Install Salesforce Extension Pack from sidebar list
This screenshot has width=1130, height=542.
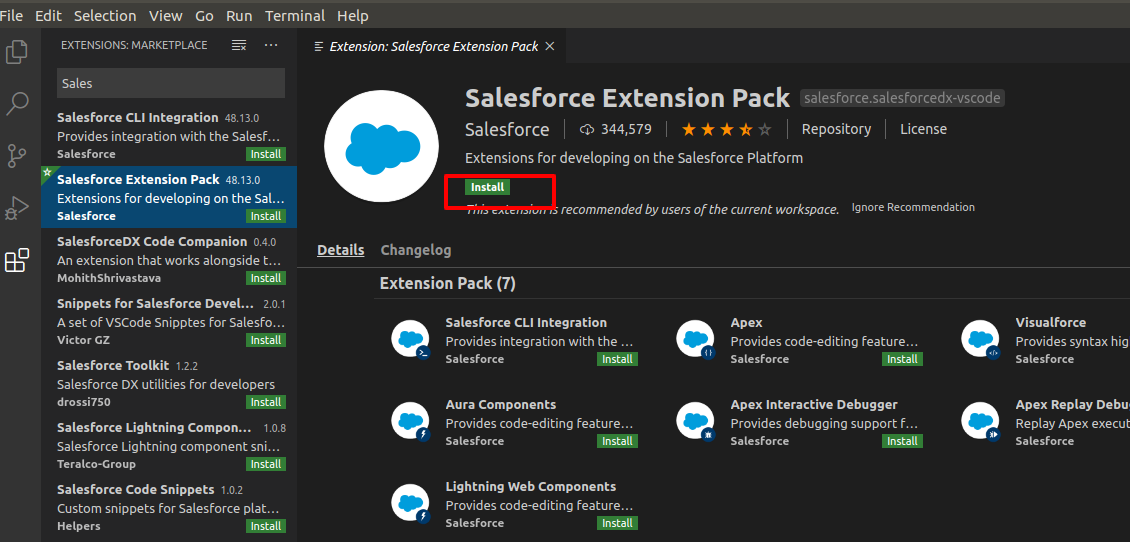(x=266, y=216)
